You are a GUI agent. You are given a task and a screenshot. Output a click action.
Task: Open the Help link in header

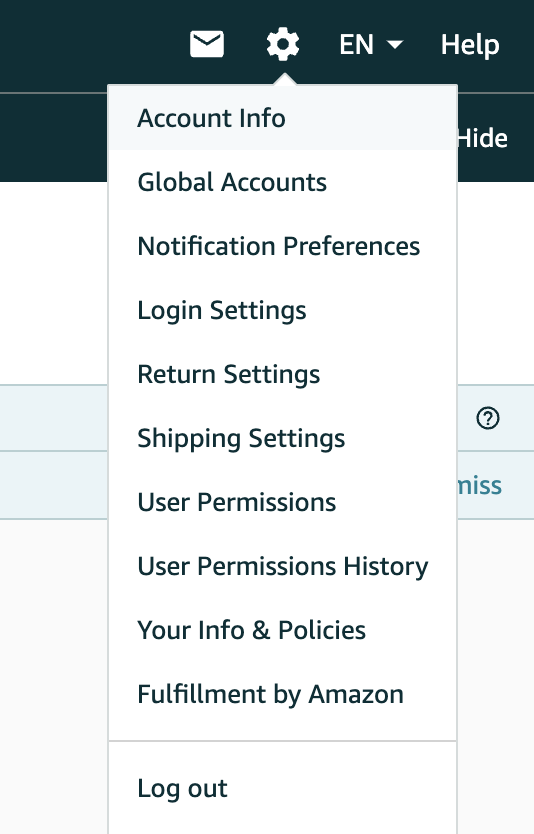470,45
